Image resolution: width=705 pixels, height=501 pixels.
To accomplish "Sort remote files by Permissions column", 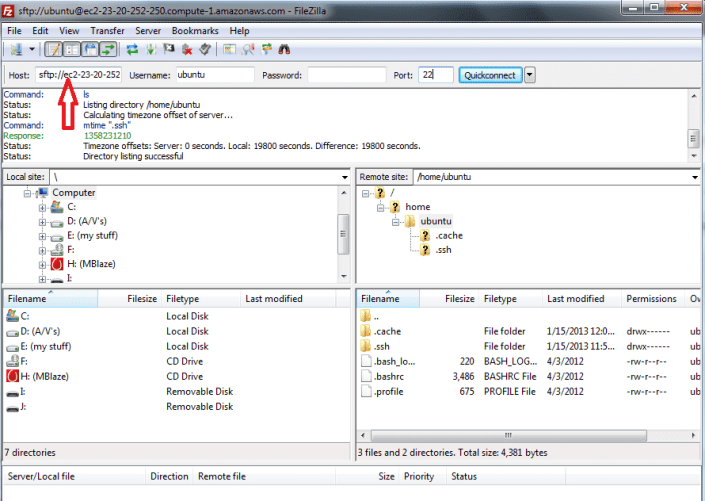I will point(653,299).
